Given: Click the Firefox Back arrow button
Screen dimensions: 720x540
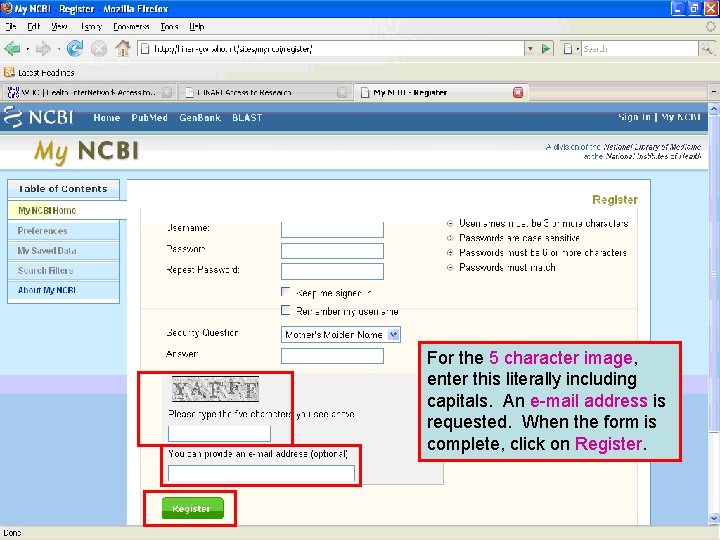Looking at the screenshot, I should (x=12, y=48).
